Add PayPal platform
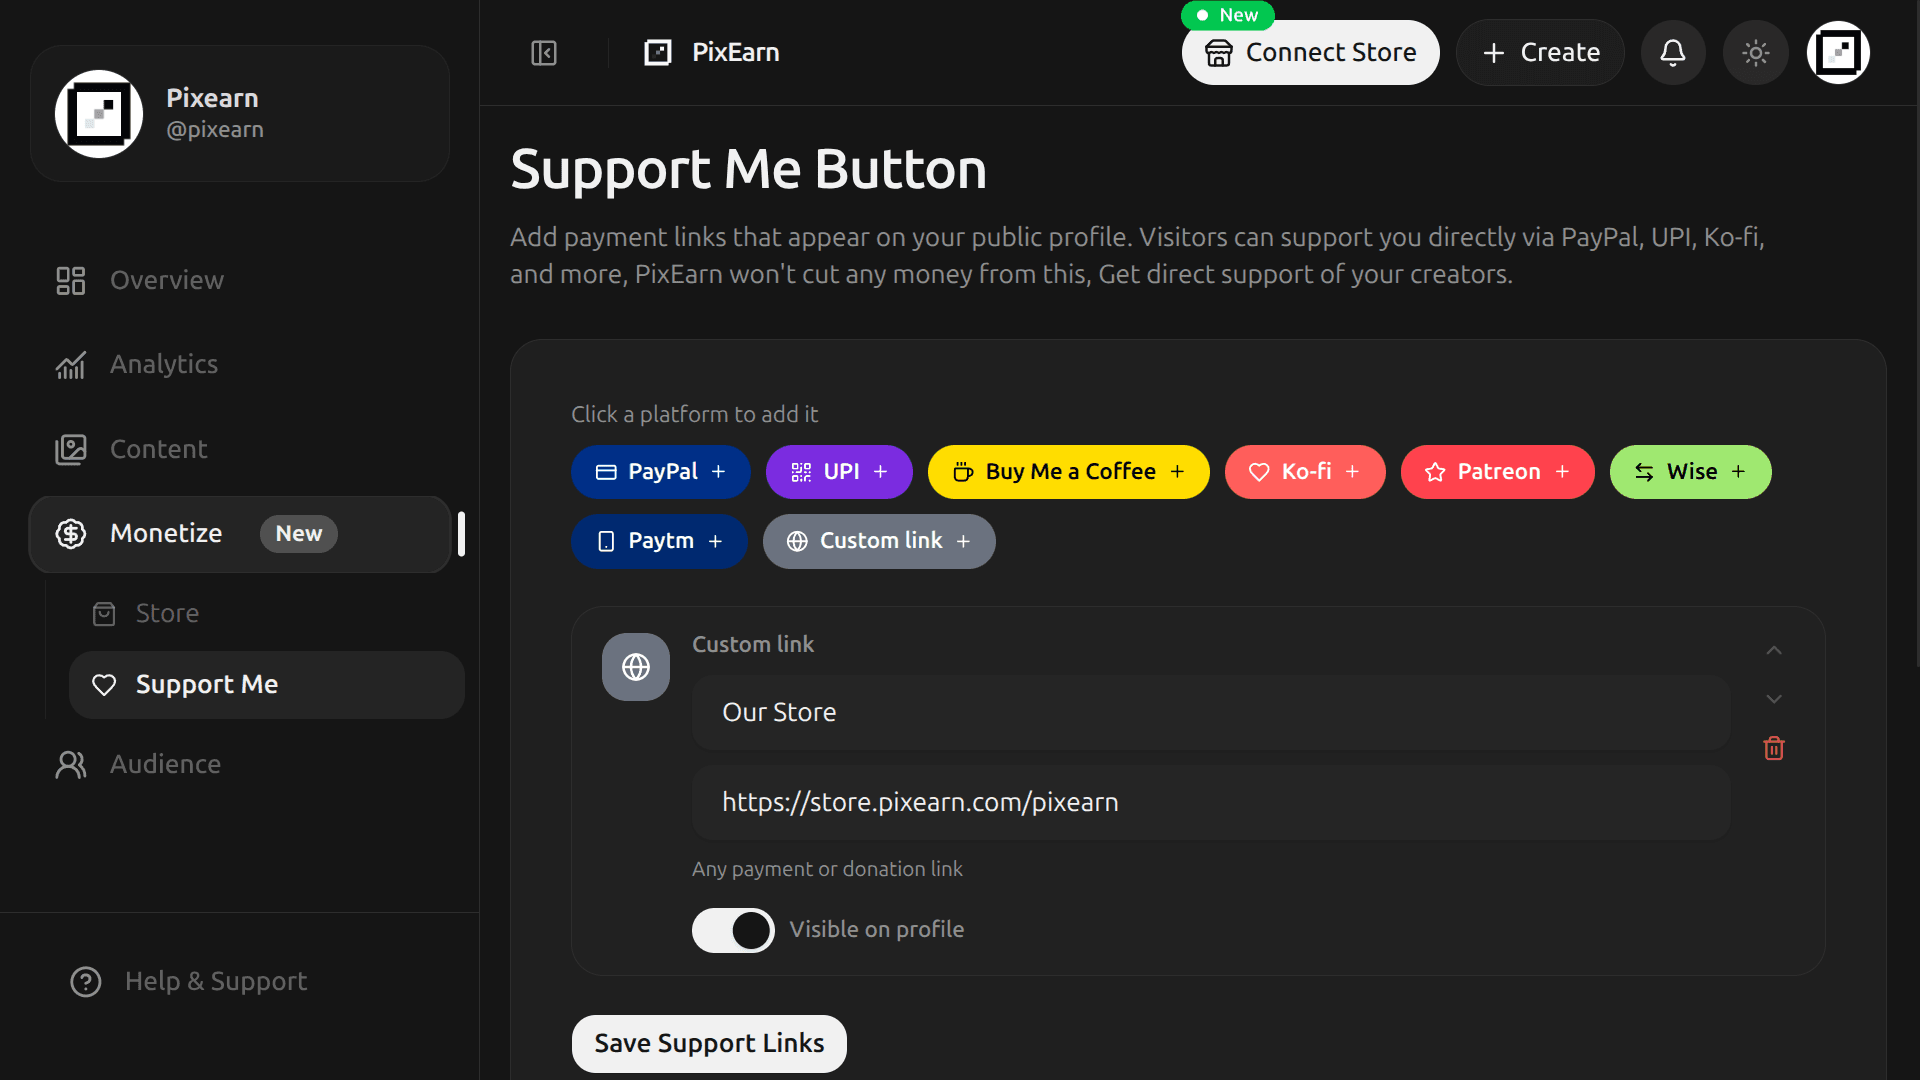The height and width of the screenshot is (1080, 1920). point(661,472)
